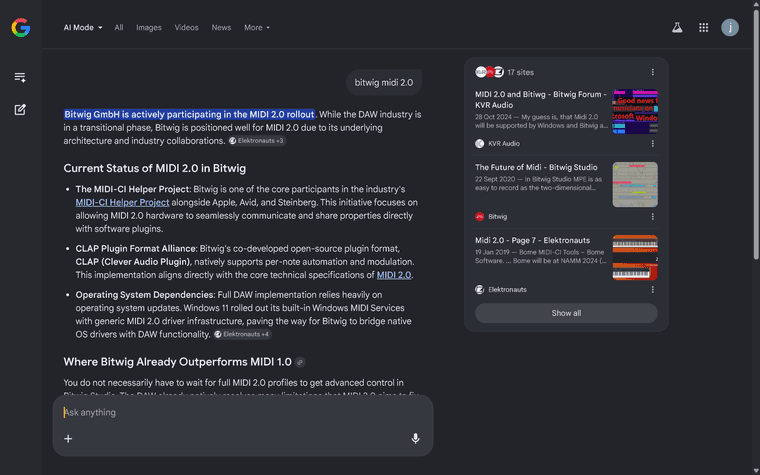
Task: Open options for KVR Audio result
Action: click(x=652, y=143)
